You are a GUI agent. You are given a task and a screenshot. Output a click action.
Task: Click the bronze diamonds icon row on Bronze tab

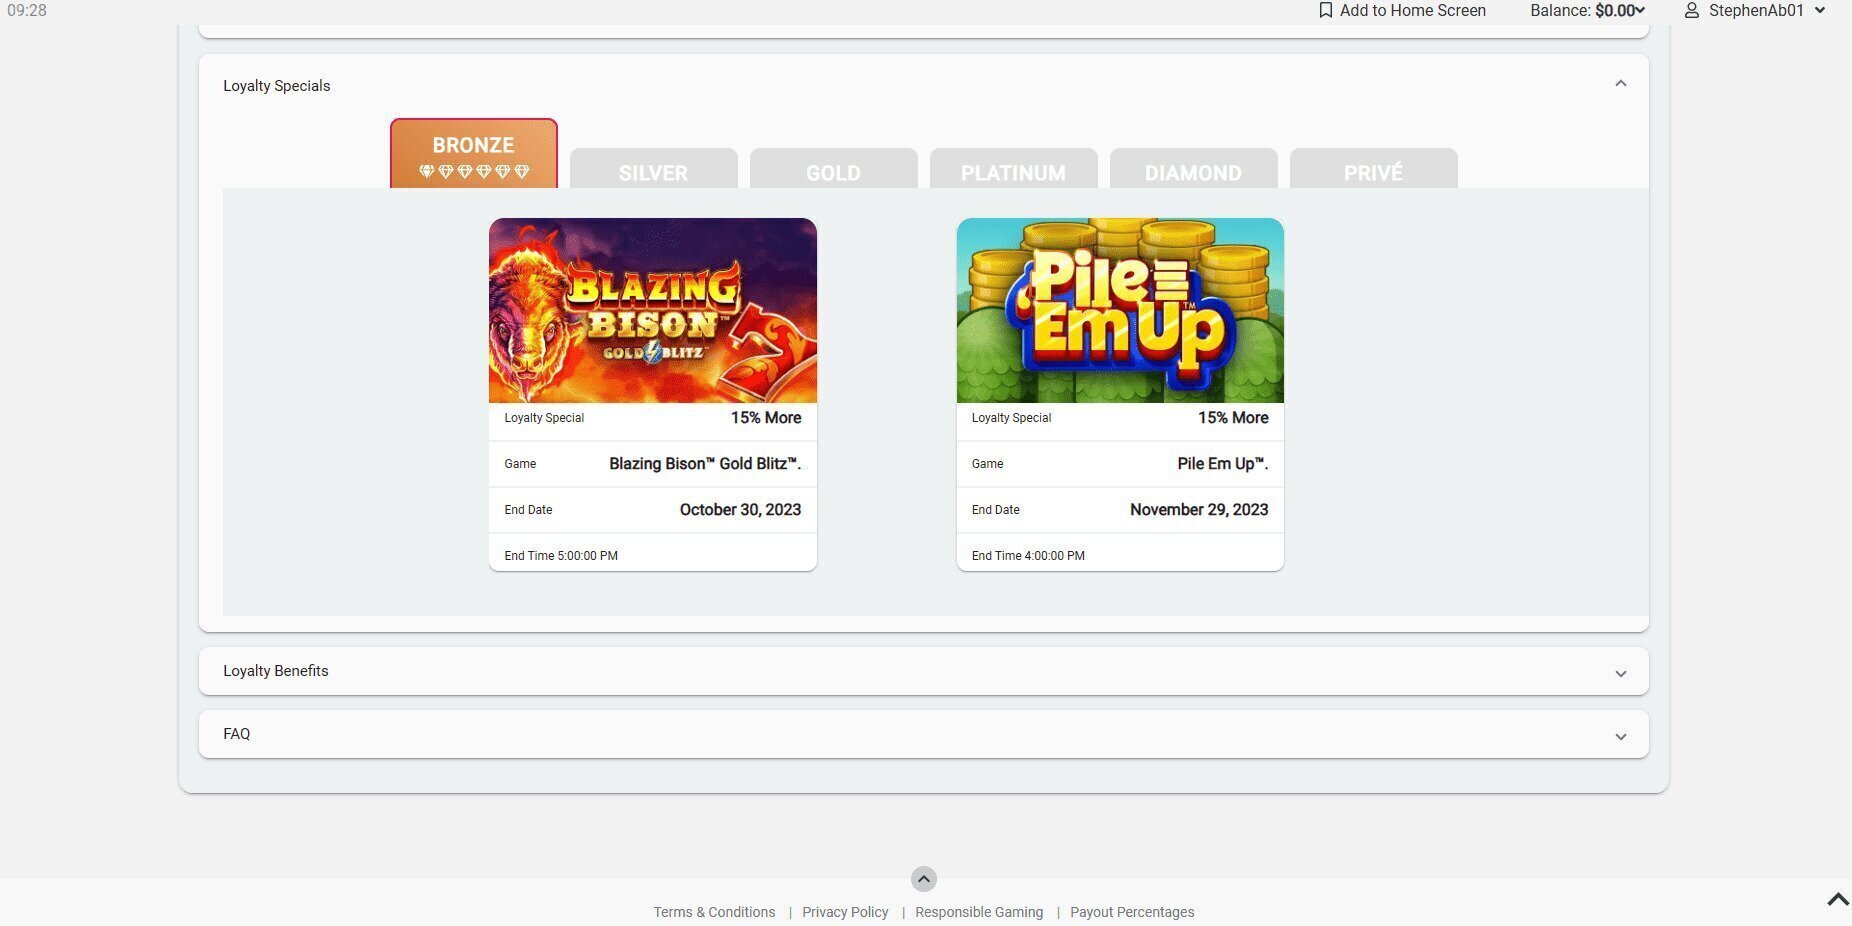(x=474, y=171)
